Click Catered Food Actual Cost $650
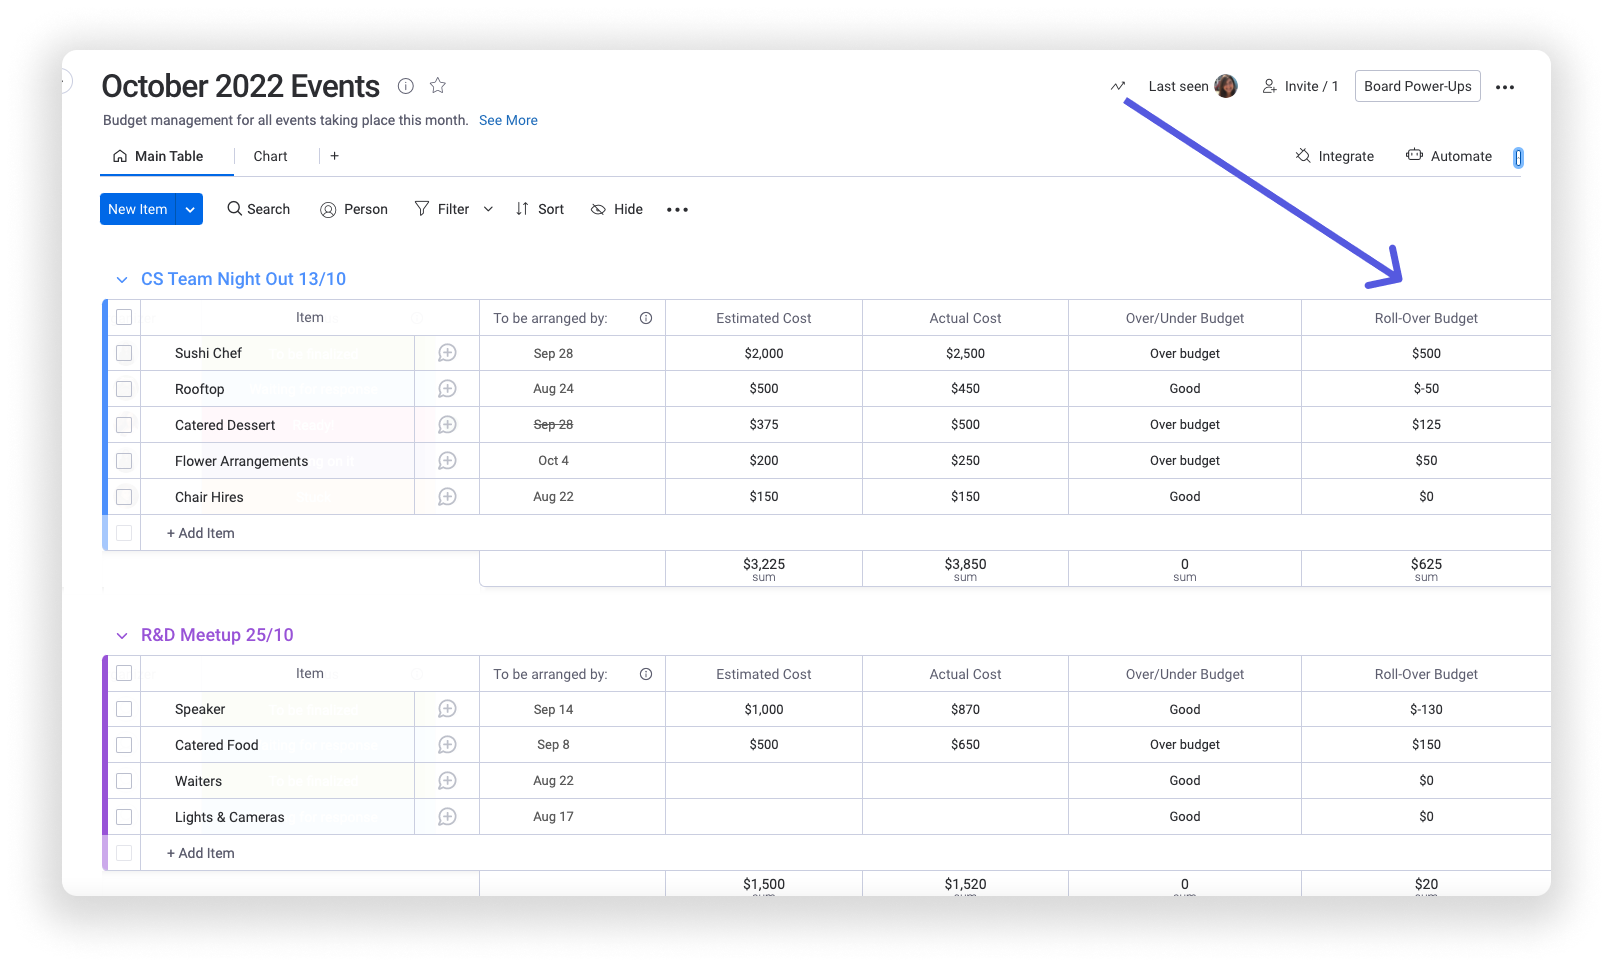 pos(965,745)
